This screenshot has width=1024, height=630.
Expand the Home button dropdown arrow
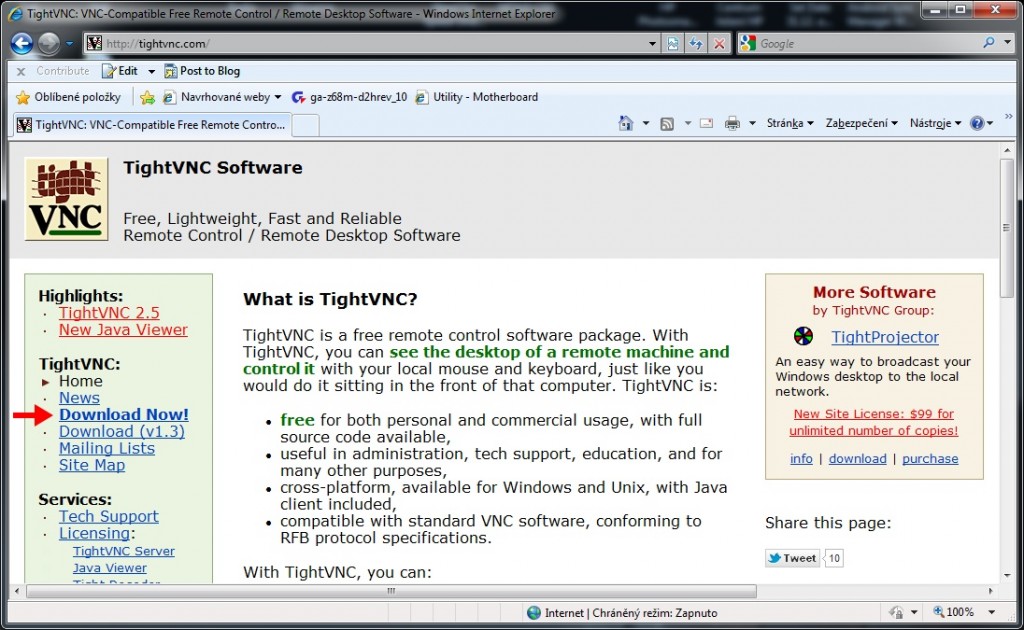646,123
